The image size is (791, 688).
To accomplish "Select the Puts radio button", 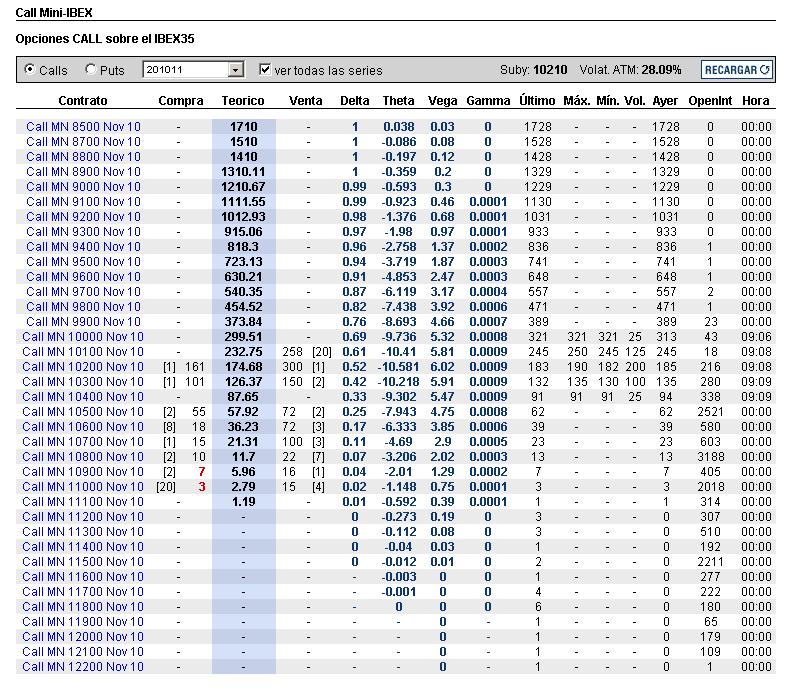I will (x=90, y=69).
